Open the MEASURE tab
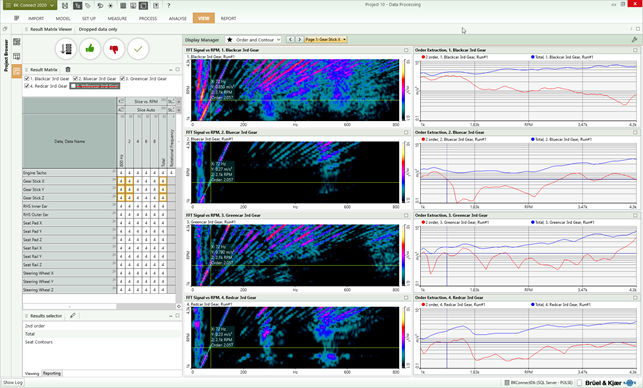Image resolution: width=643 pixels, height=388 pixels. (117, 18)
